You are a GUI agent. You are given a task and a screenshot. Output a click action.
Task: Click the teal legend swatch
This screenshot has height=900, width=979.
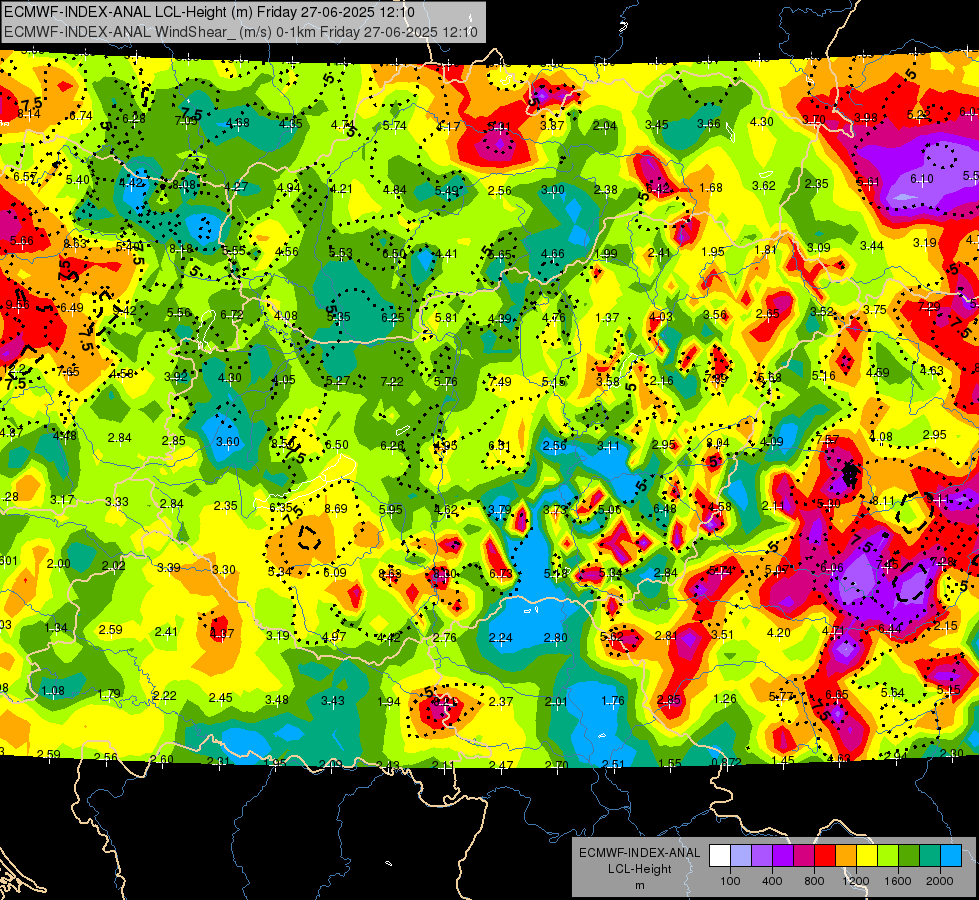click(x=930, y=856)
